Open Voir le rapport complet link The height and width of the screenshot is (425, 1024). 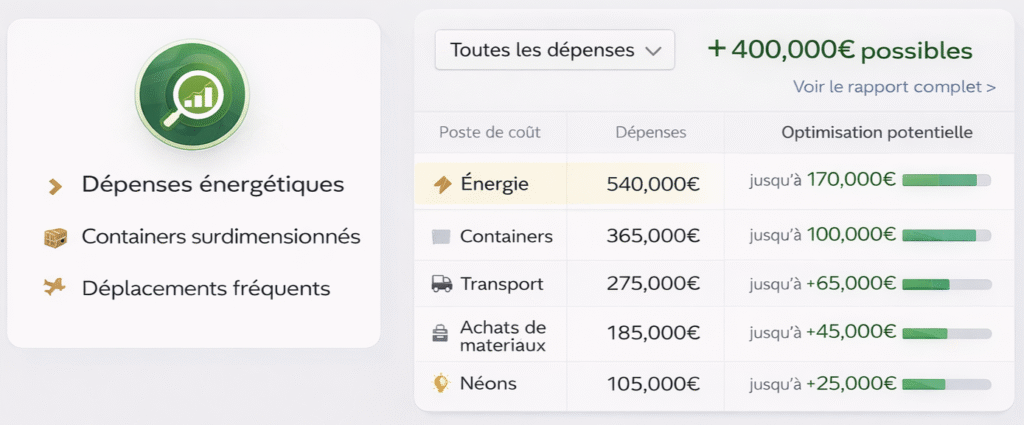tap(894, 87)
